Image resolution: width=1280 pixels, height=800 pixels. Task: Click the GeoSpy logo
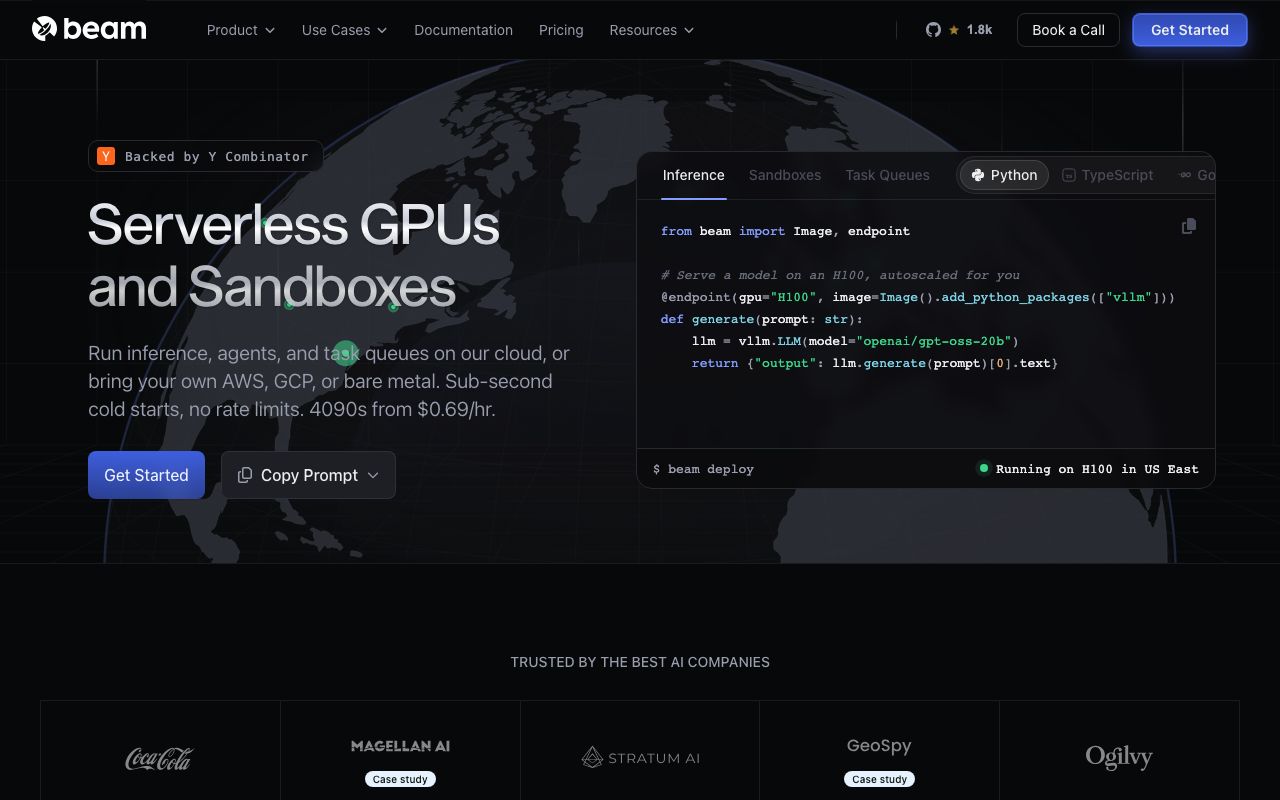tap(879, 746)
